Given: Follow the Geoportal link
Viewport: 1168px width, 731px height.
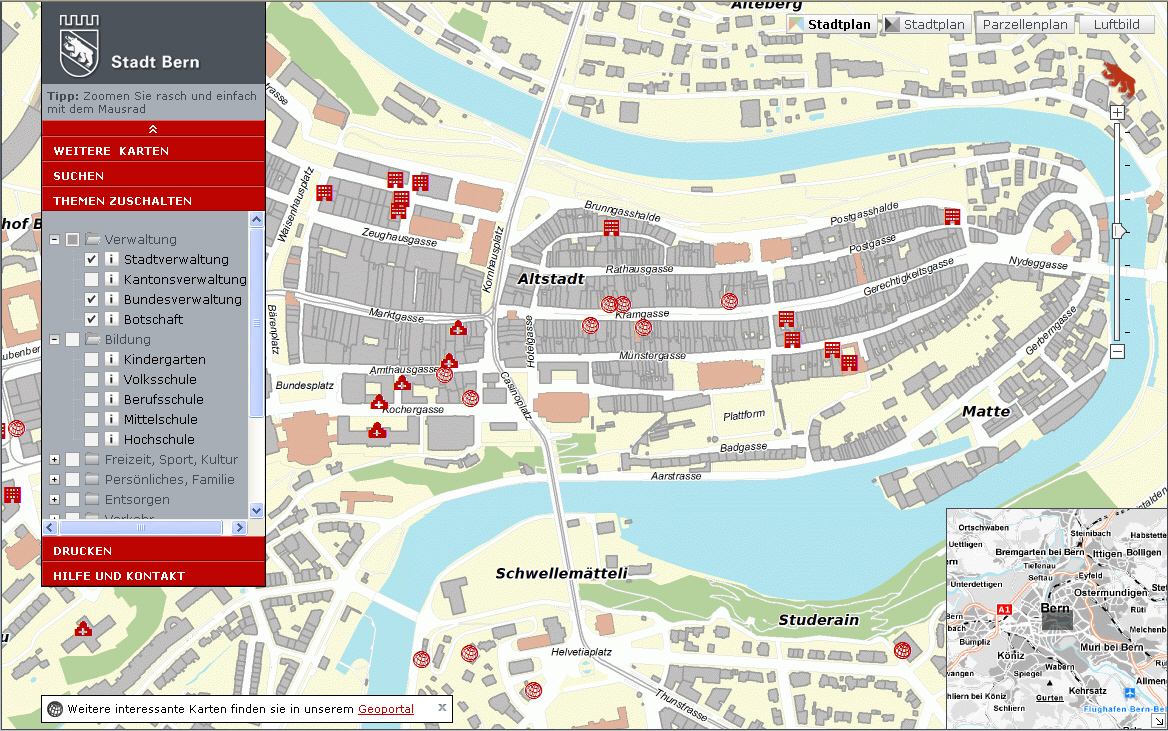Looking at the screenshot, I should coord(386,709).
